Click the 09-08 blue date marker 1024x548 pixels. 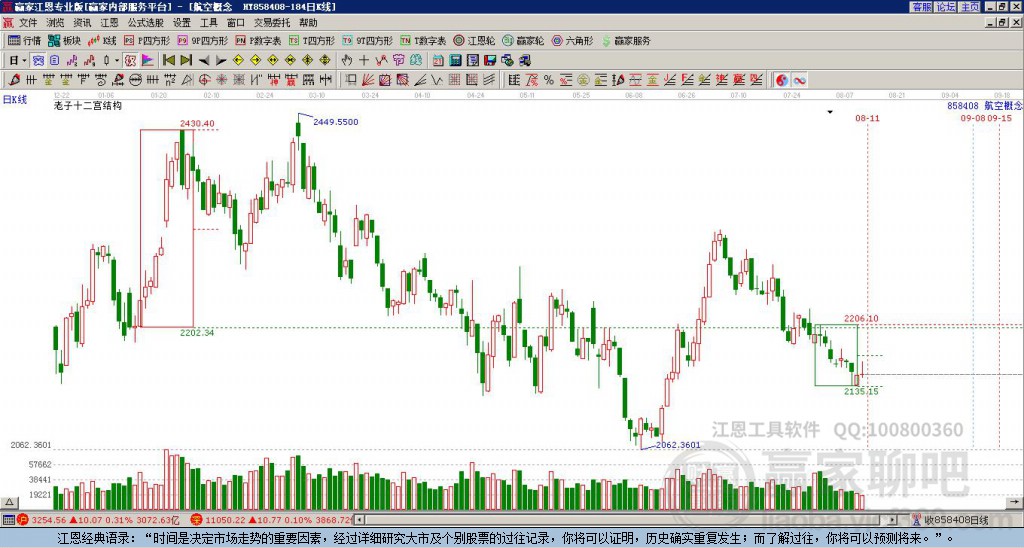[972, 118]
